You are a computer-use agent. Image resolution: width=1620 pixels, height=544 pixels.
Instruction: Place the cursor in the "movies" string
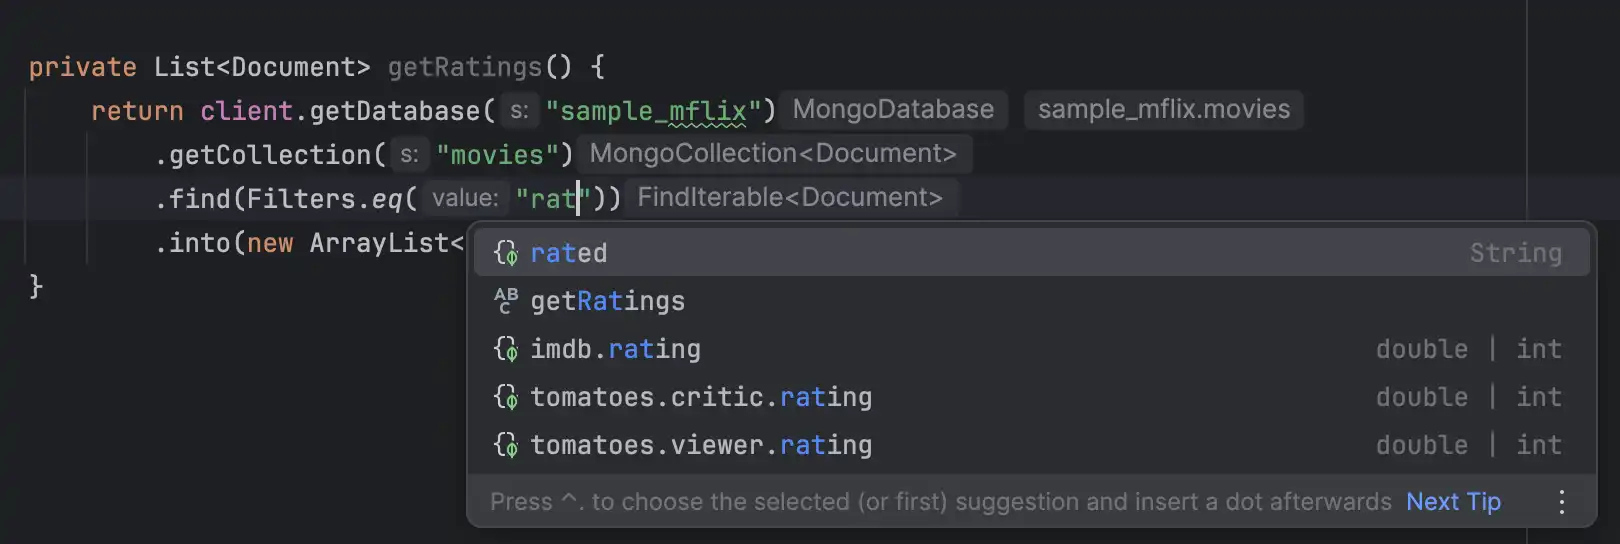[x=497, y=155]
